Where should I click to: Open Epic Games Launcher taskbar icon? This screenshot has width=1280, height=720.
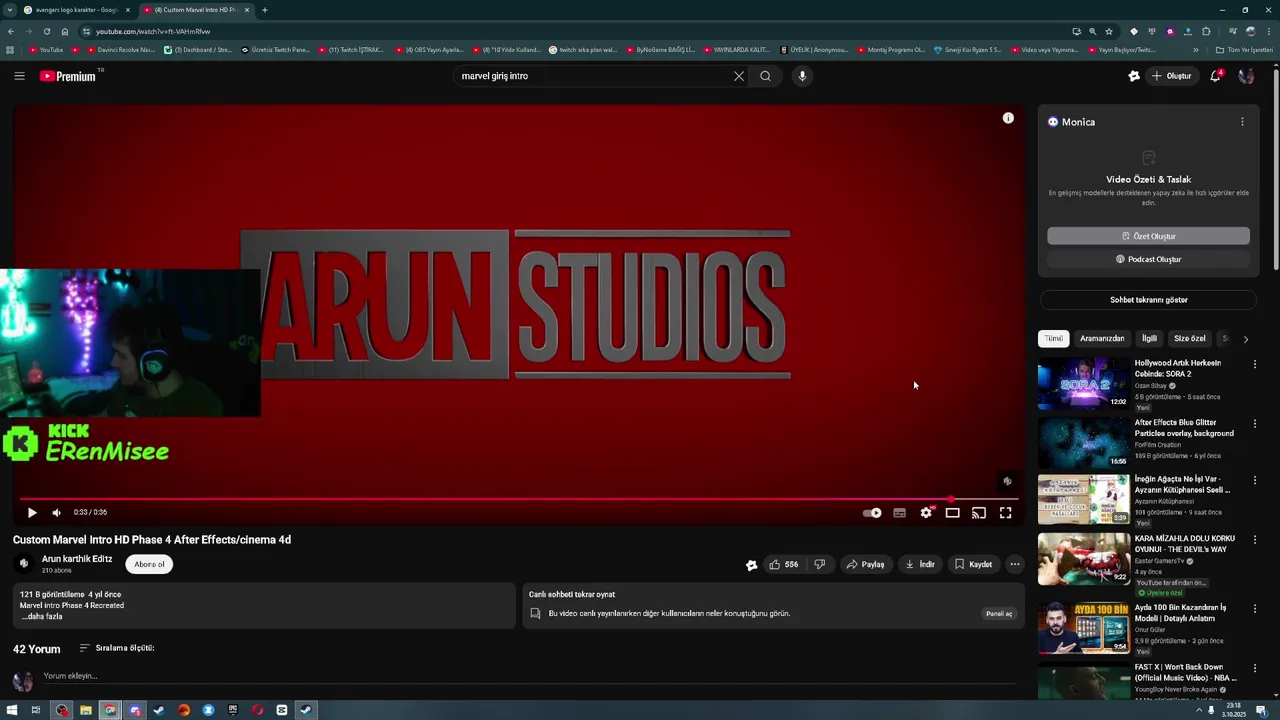pos(233,710)
